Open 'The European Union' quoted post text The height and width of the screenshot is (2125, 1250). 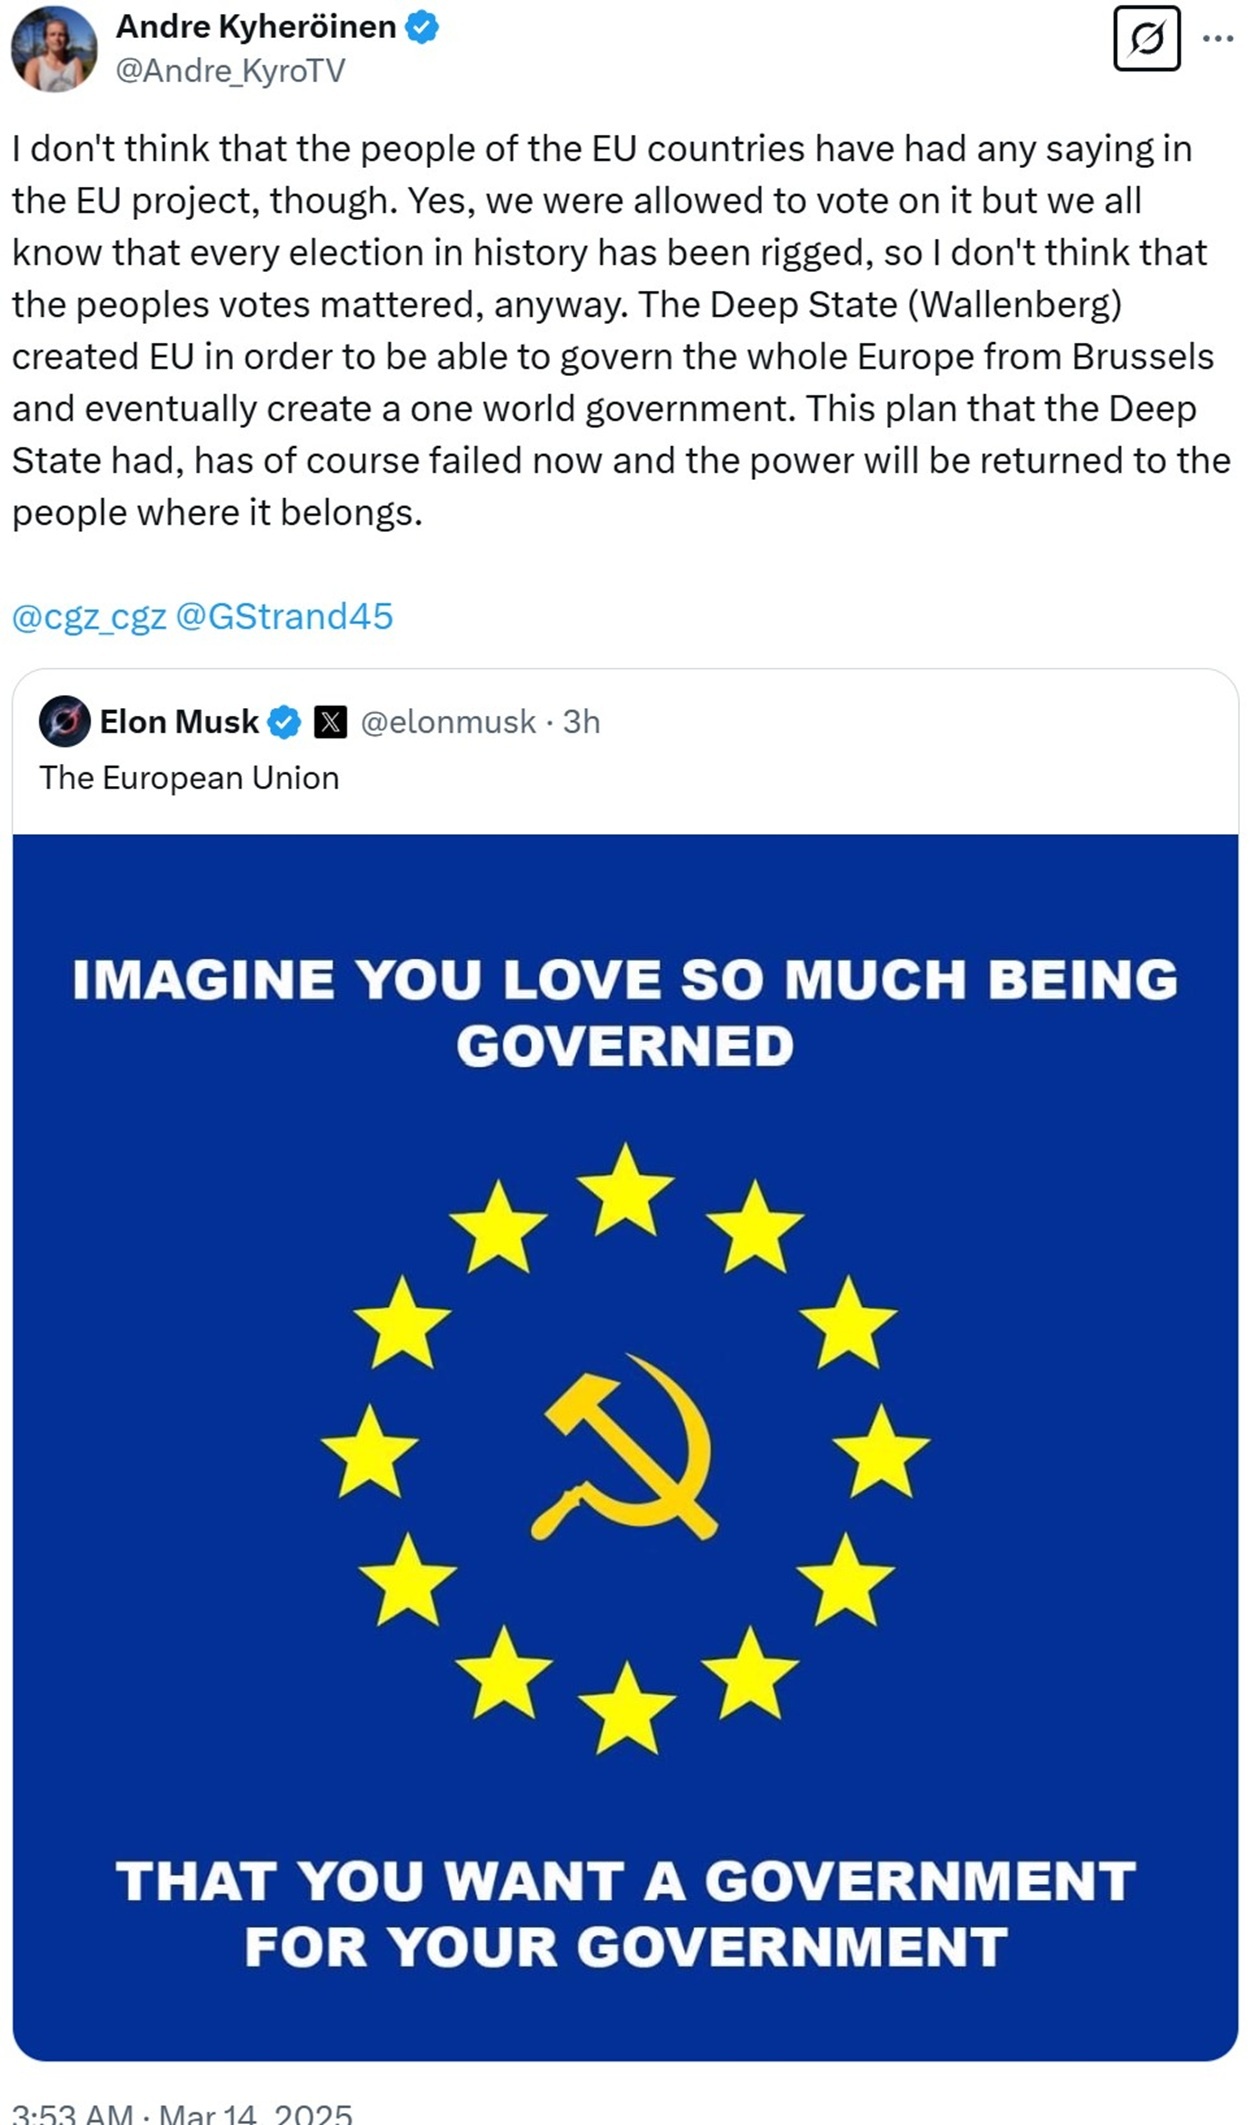click(x=189, y=778)
